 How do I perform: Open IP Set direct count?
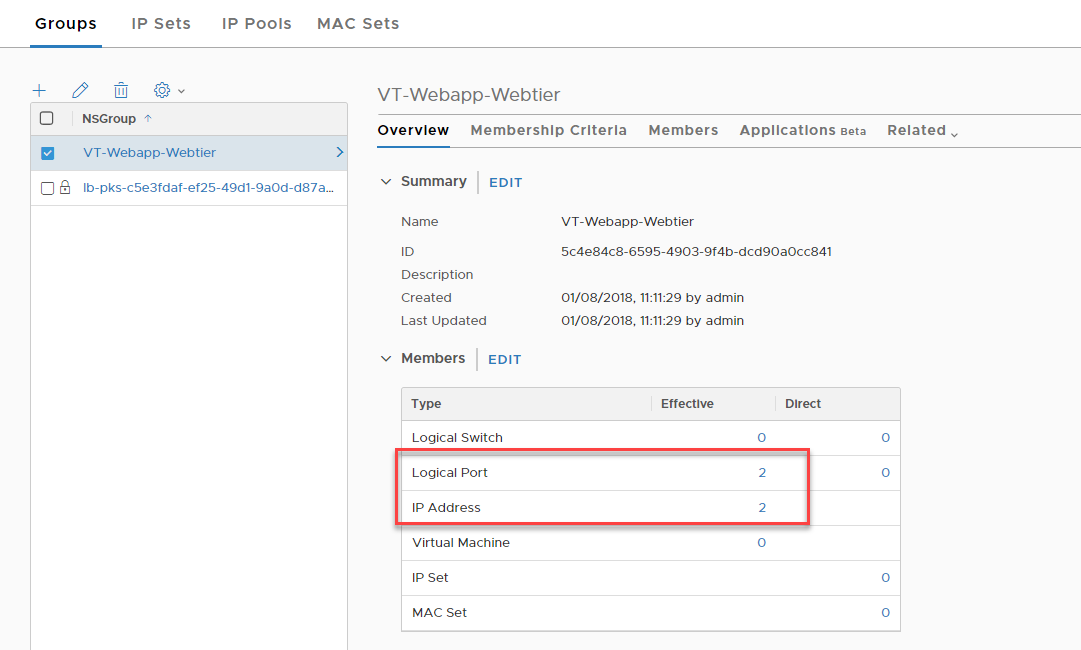point(885,578)
